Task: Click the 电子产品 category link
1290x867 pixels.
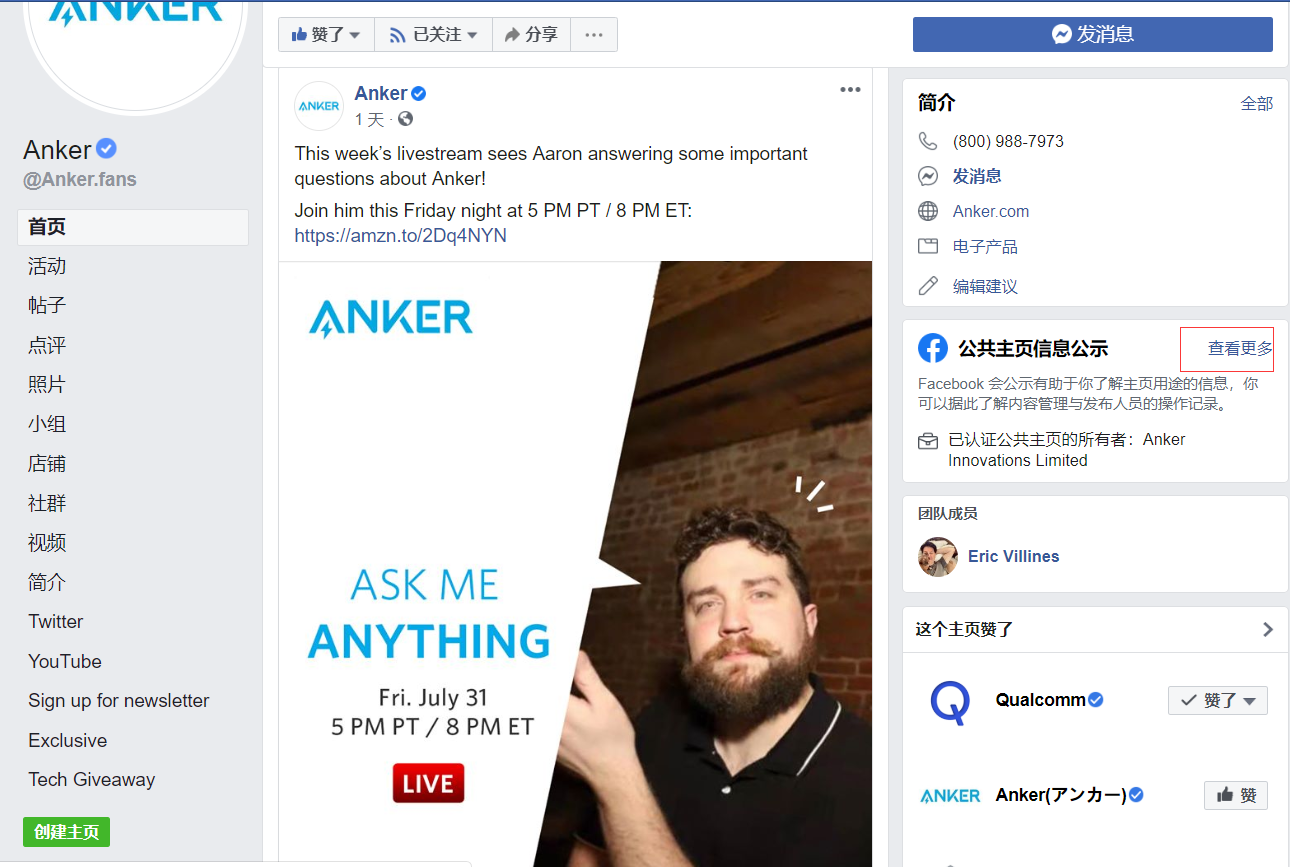Action: point(985,247)
